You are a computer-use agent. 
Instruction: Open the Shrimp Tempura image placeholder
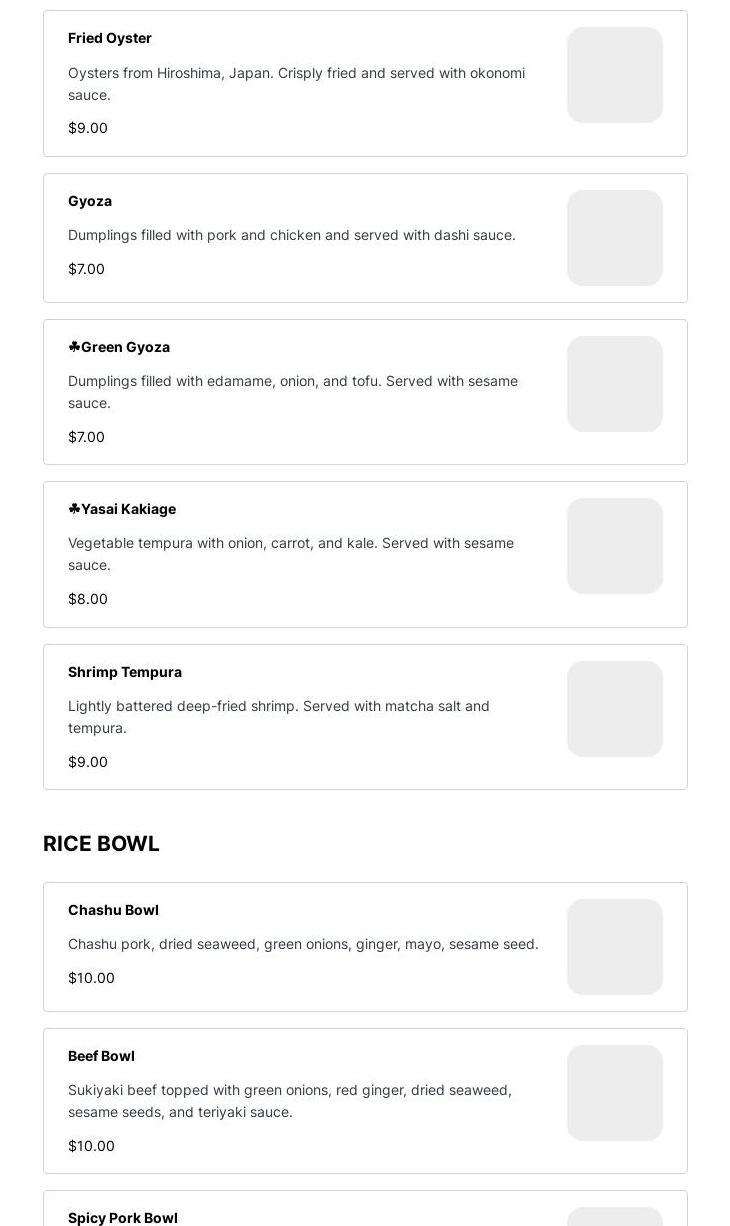(x=614, y=709)
